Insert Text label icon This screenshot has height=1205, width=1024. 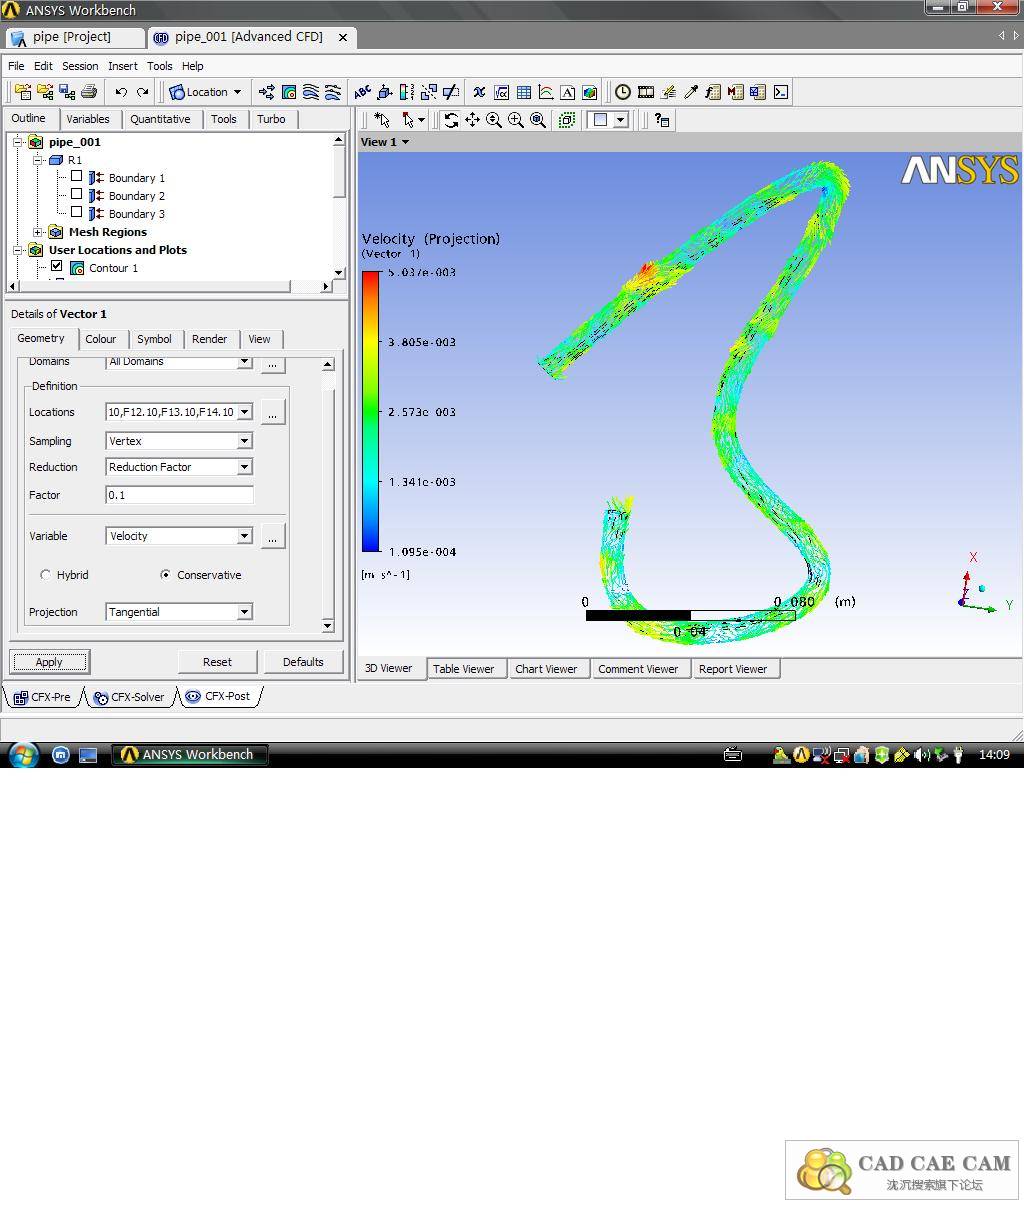pos(362,92)
